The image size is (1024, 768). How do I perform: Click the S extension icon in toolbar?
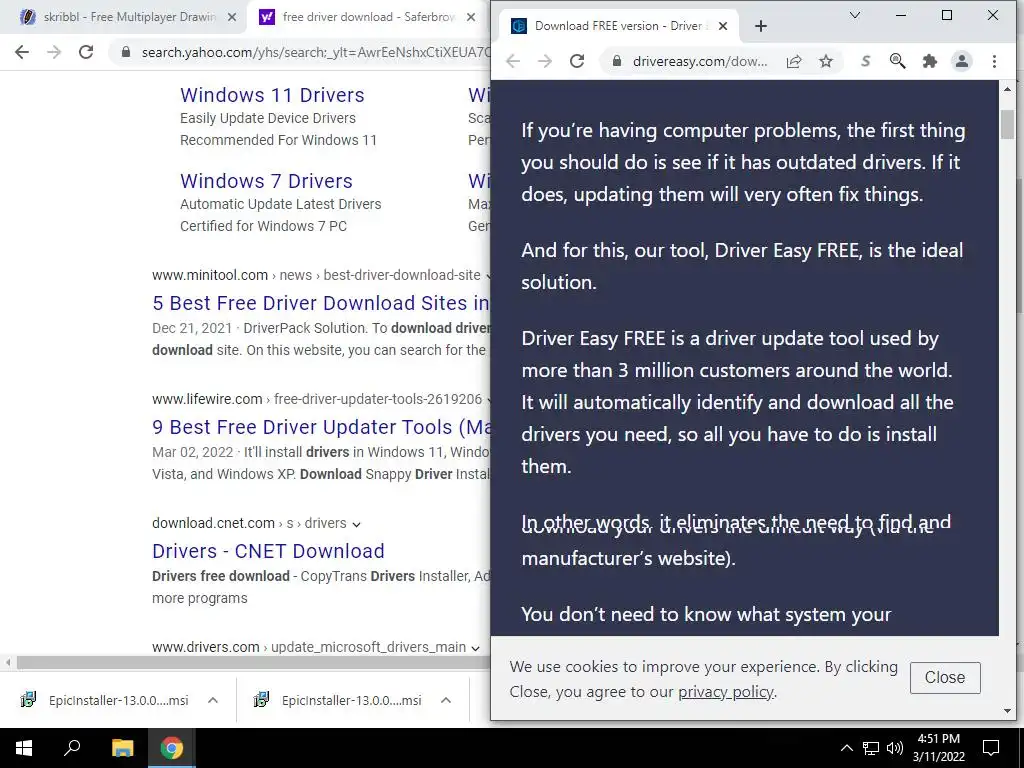(x=865, y=61)
